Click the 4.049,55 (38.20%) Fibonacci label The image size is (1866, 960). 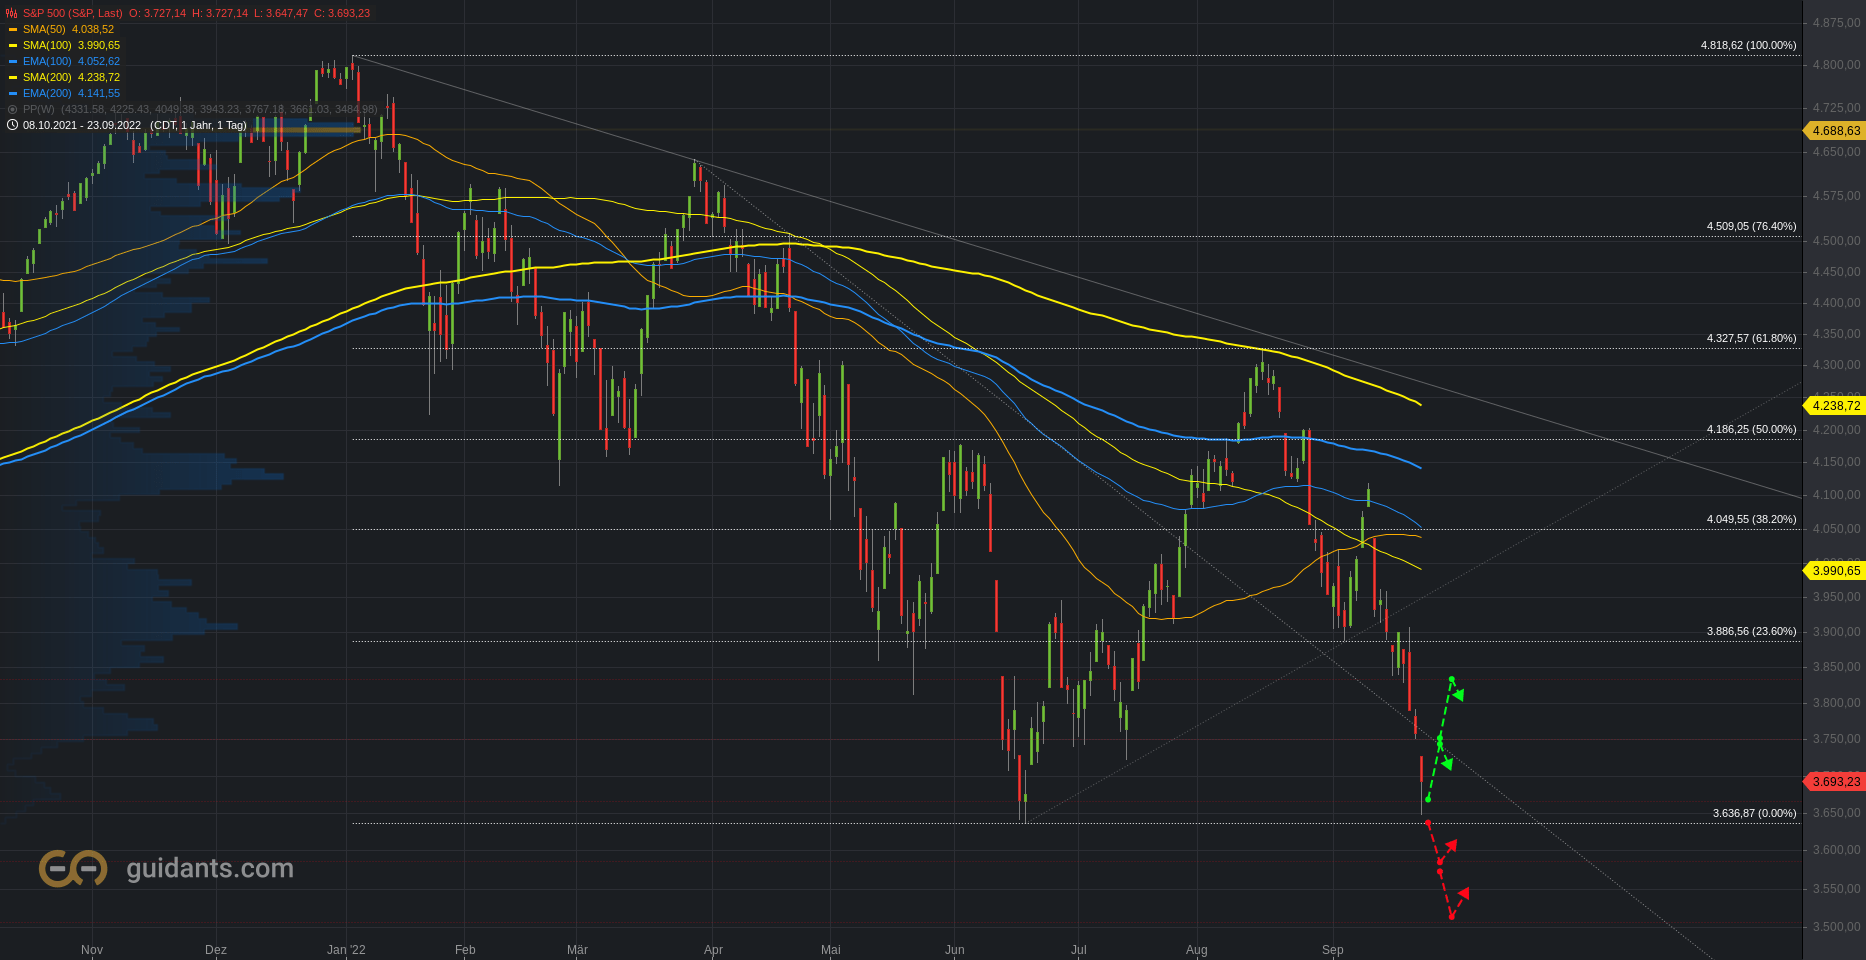1751,519
